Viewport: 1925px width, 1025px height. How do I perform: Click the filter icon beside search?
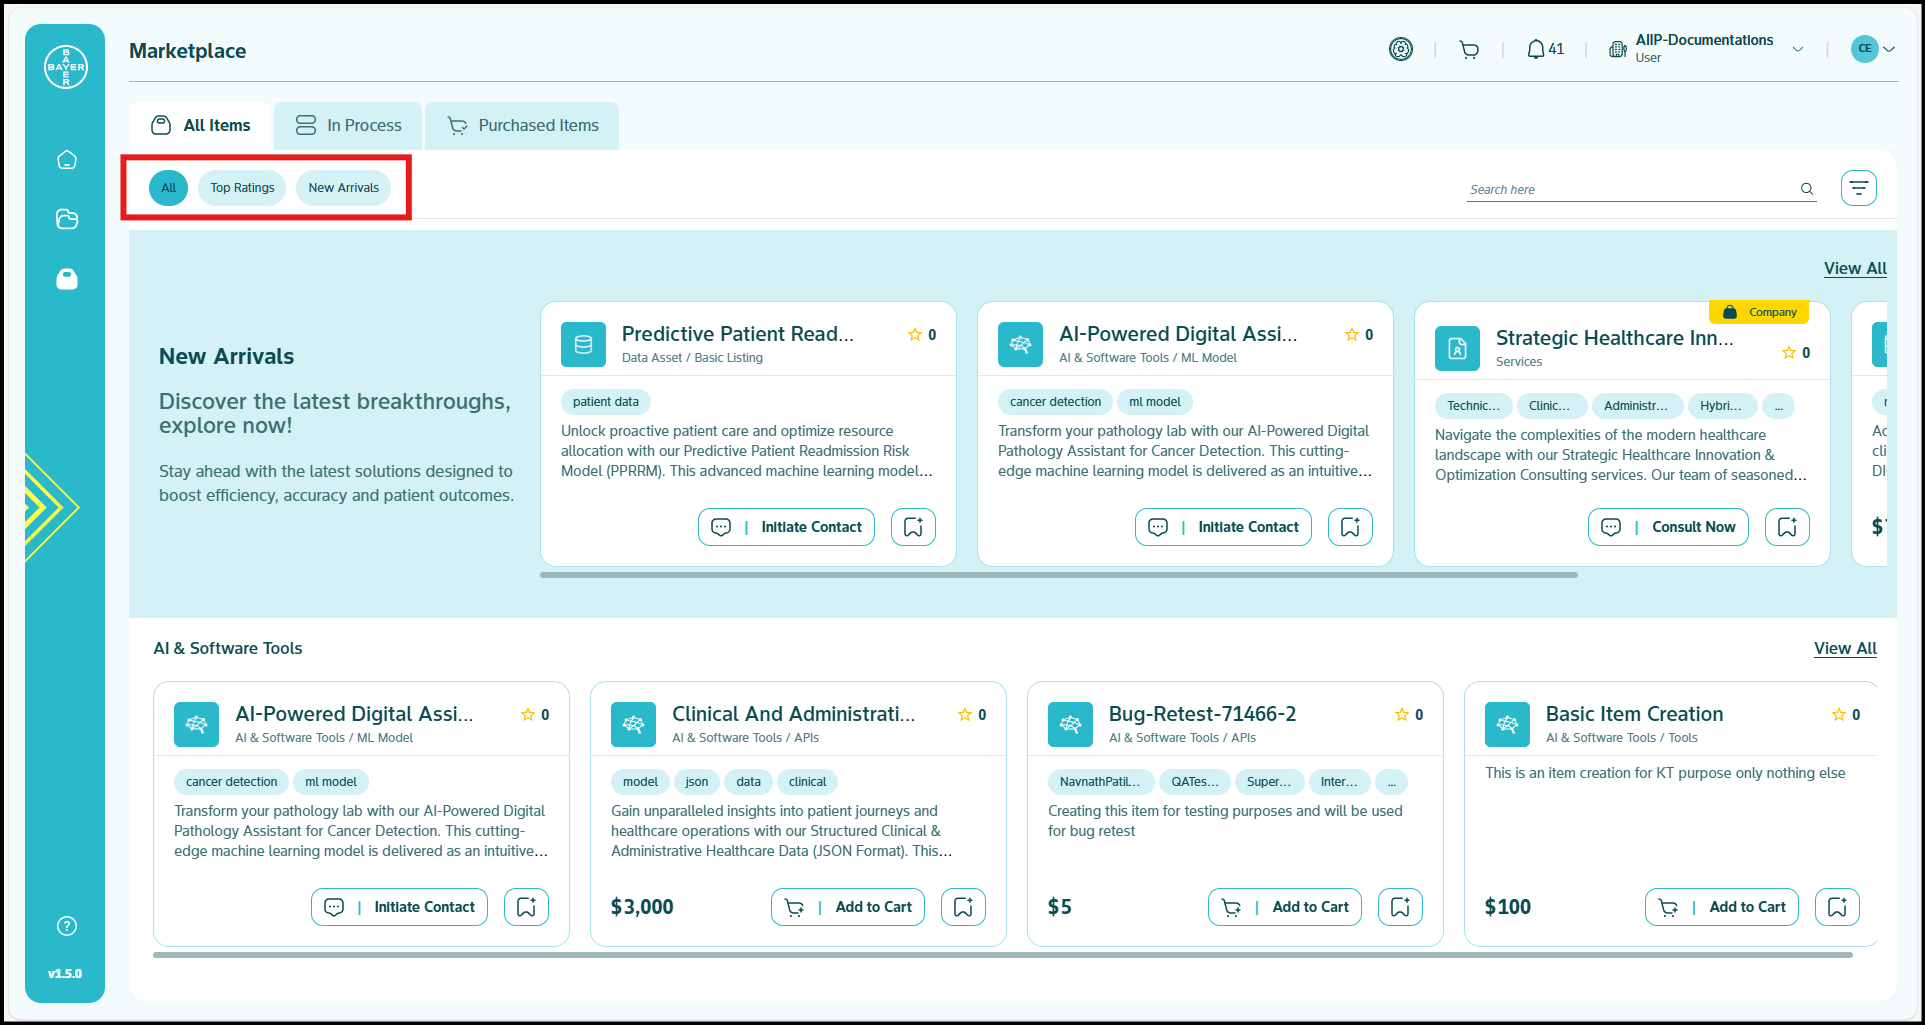coord(1858,188)
